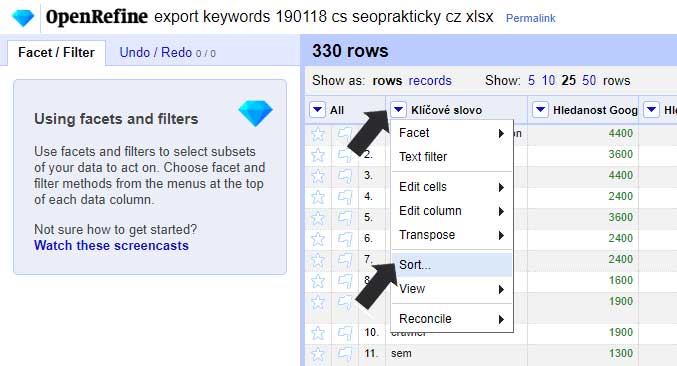
Task: Open the All column dropdown menu
Action: [x=317, y=110]
